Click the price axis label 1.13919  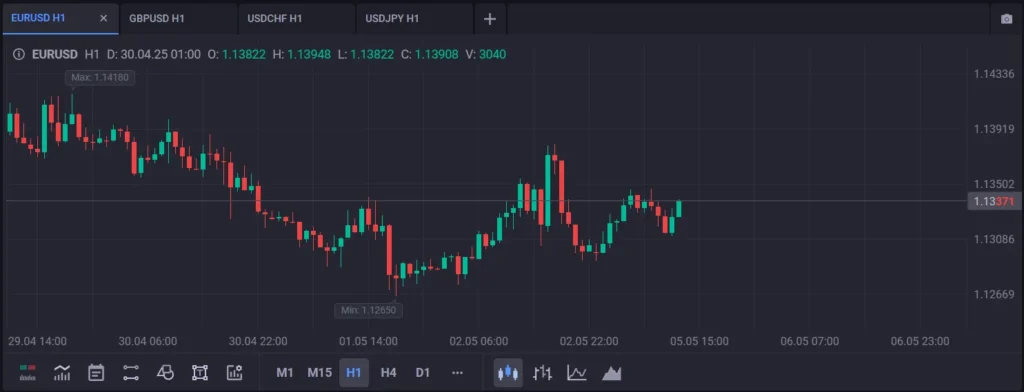[x=994, y=129]
